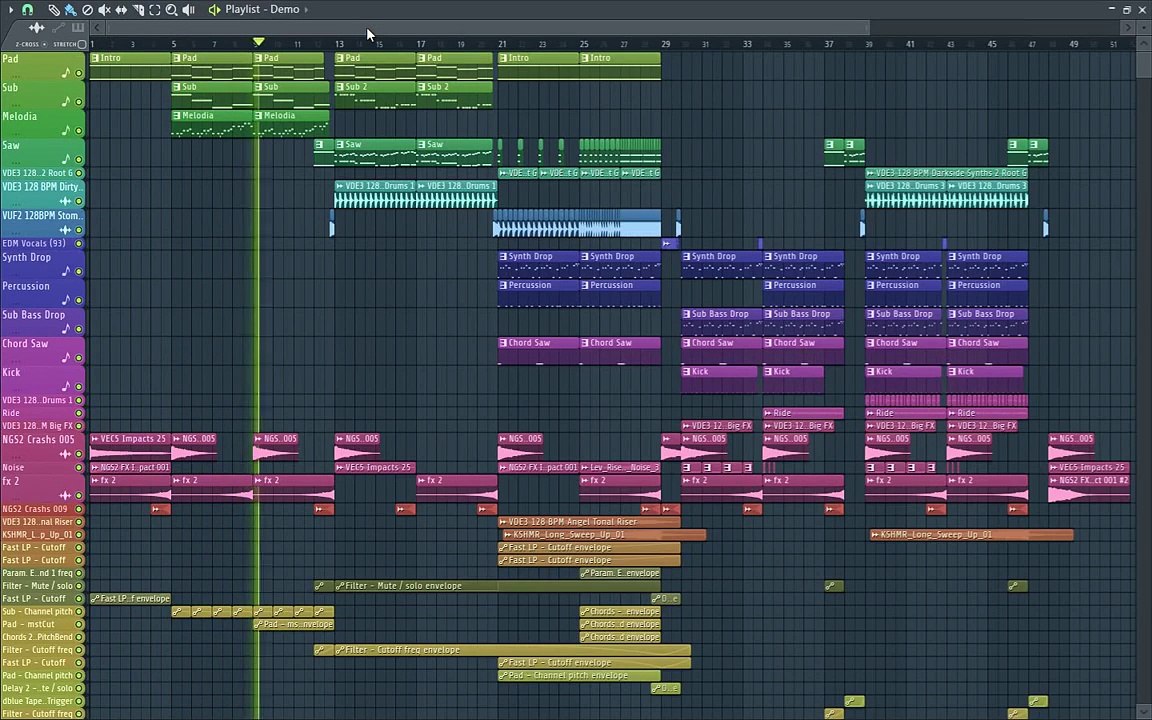The image size is (1152, 720).
Task: Click the note icon on Sub Bass Drop track
Action: (x=66, y=328)
